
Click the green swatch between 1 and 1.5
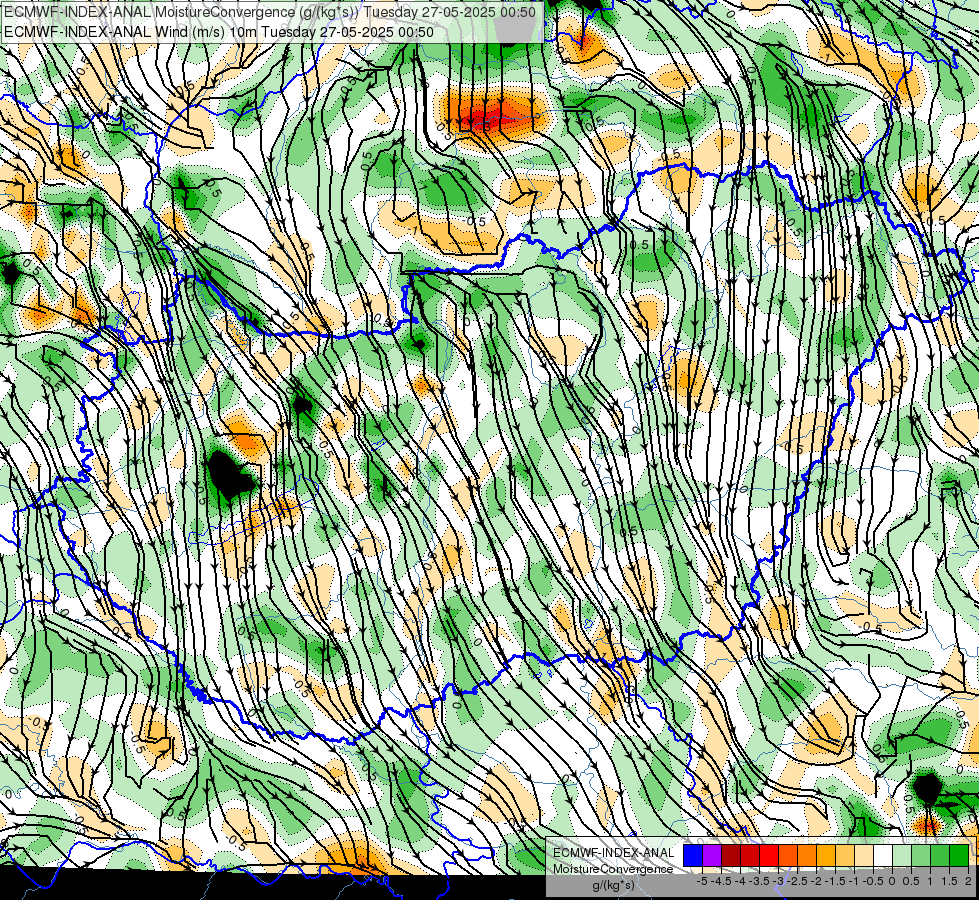[x=940, y=856]
